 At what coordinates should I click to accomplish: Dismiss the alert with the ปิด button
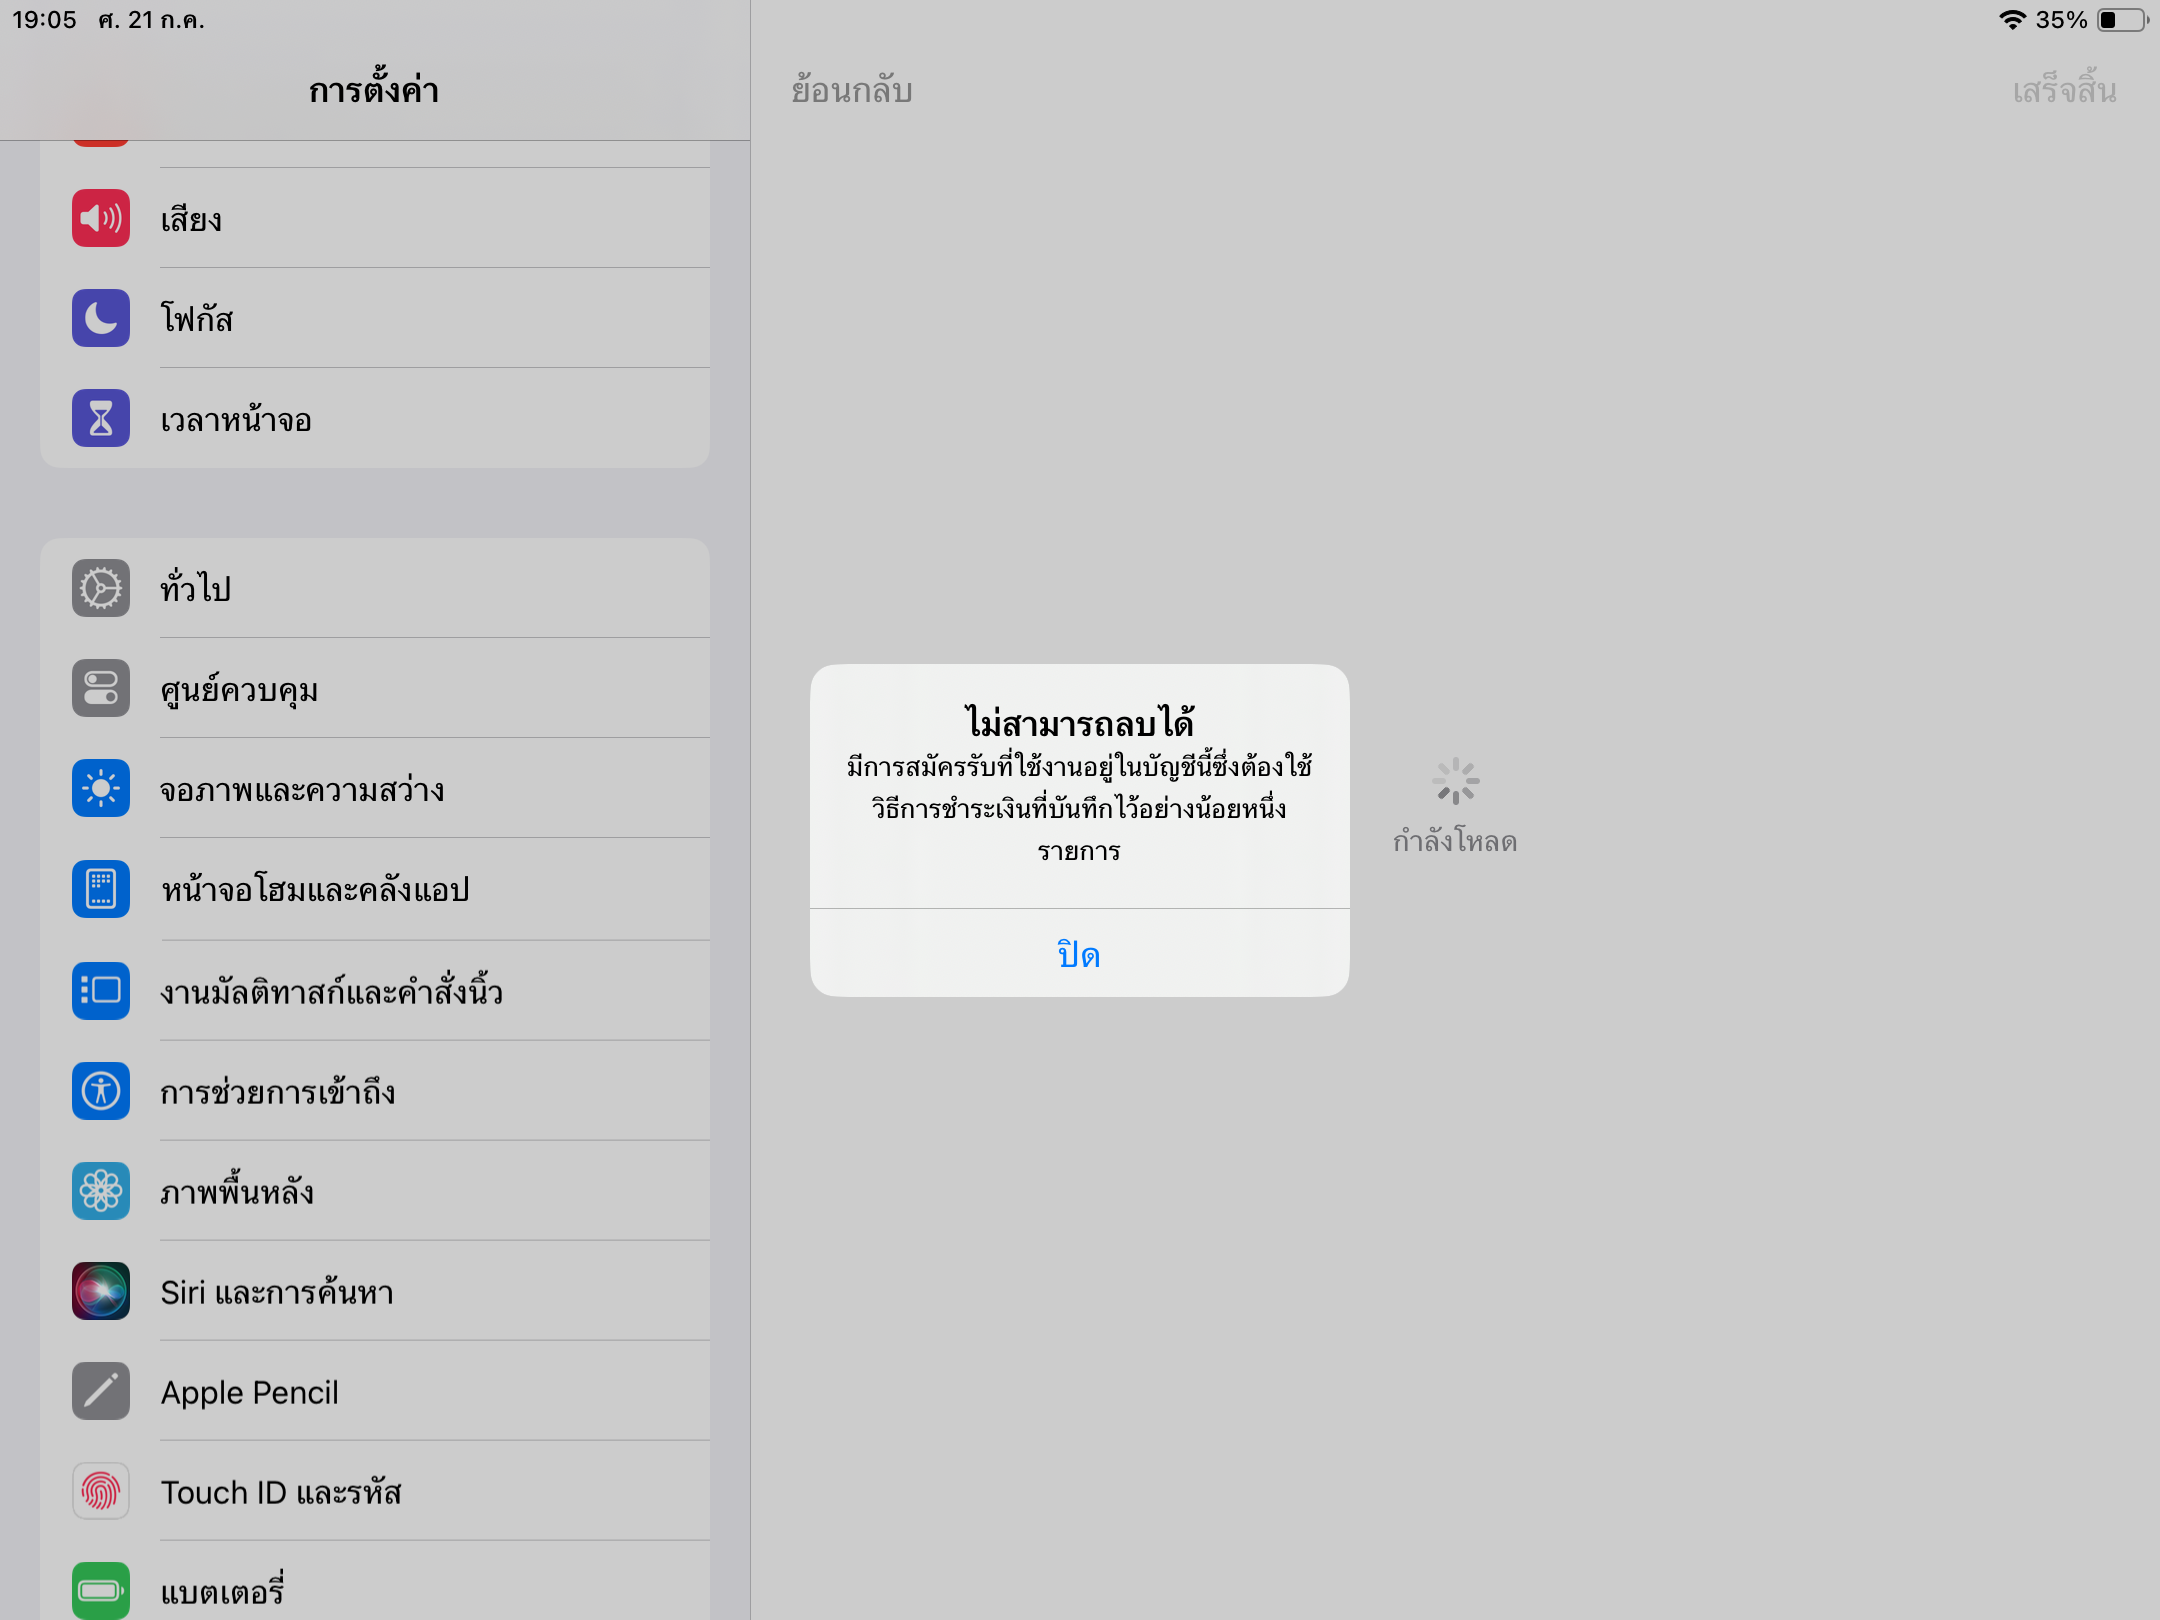1079,954
